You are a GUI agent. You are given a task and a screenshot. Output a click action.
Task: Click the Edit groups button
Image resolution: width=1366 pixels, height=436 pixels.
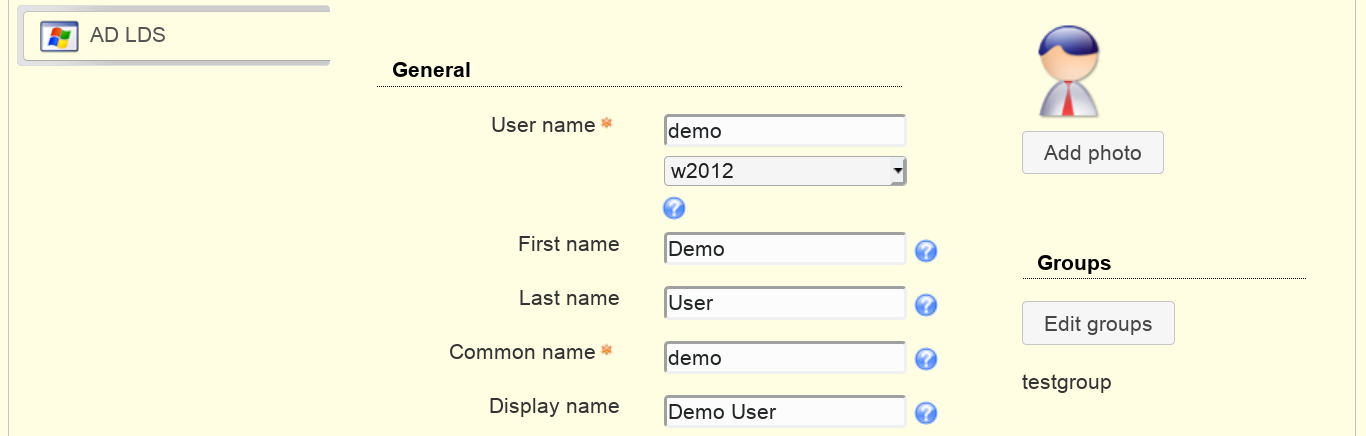1098,324
